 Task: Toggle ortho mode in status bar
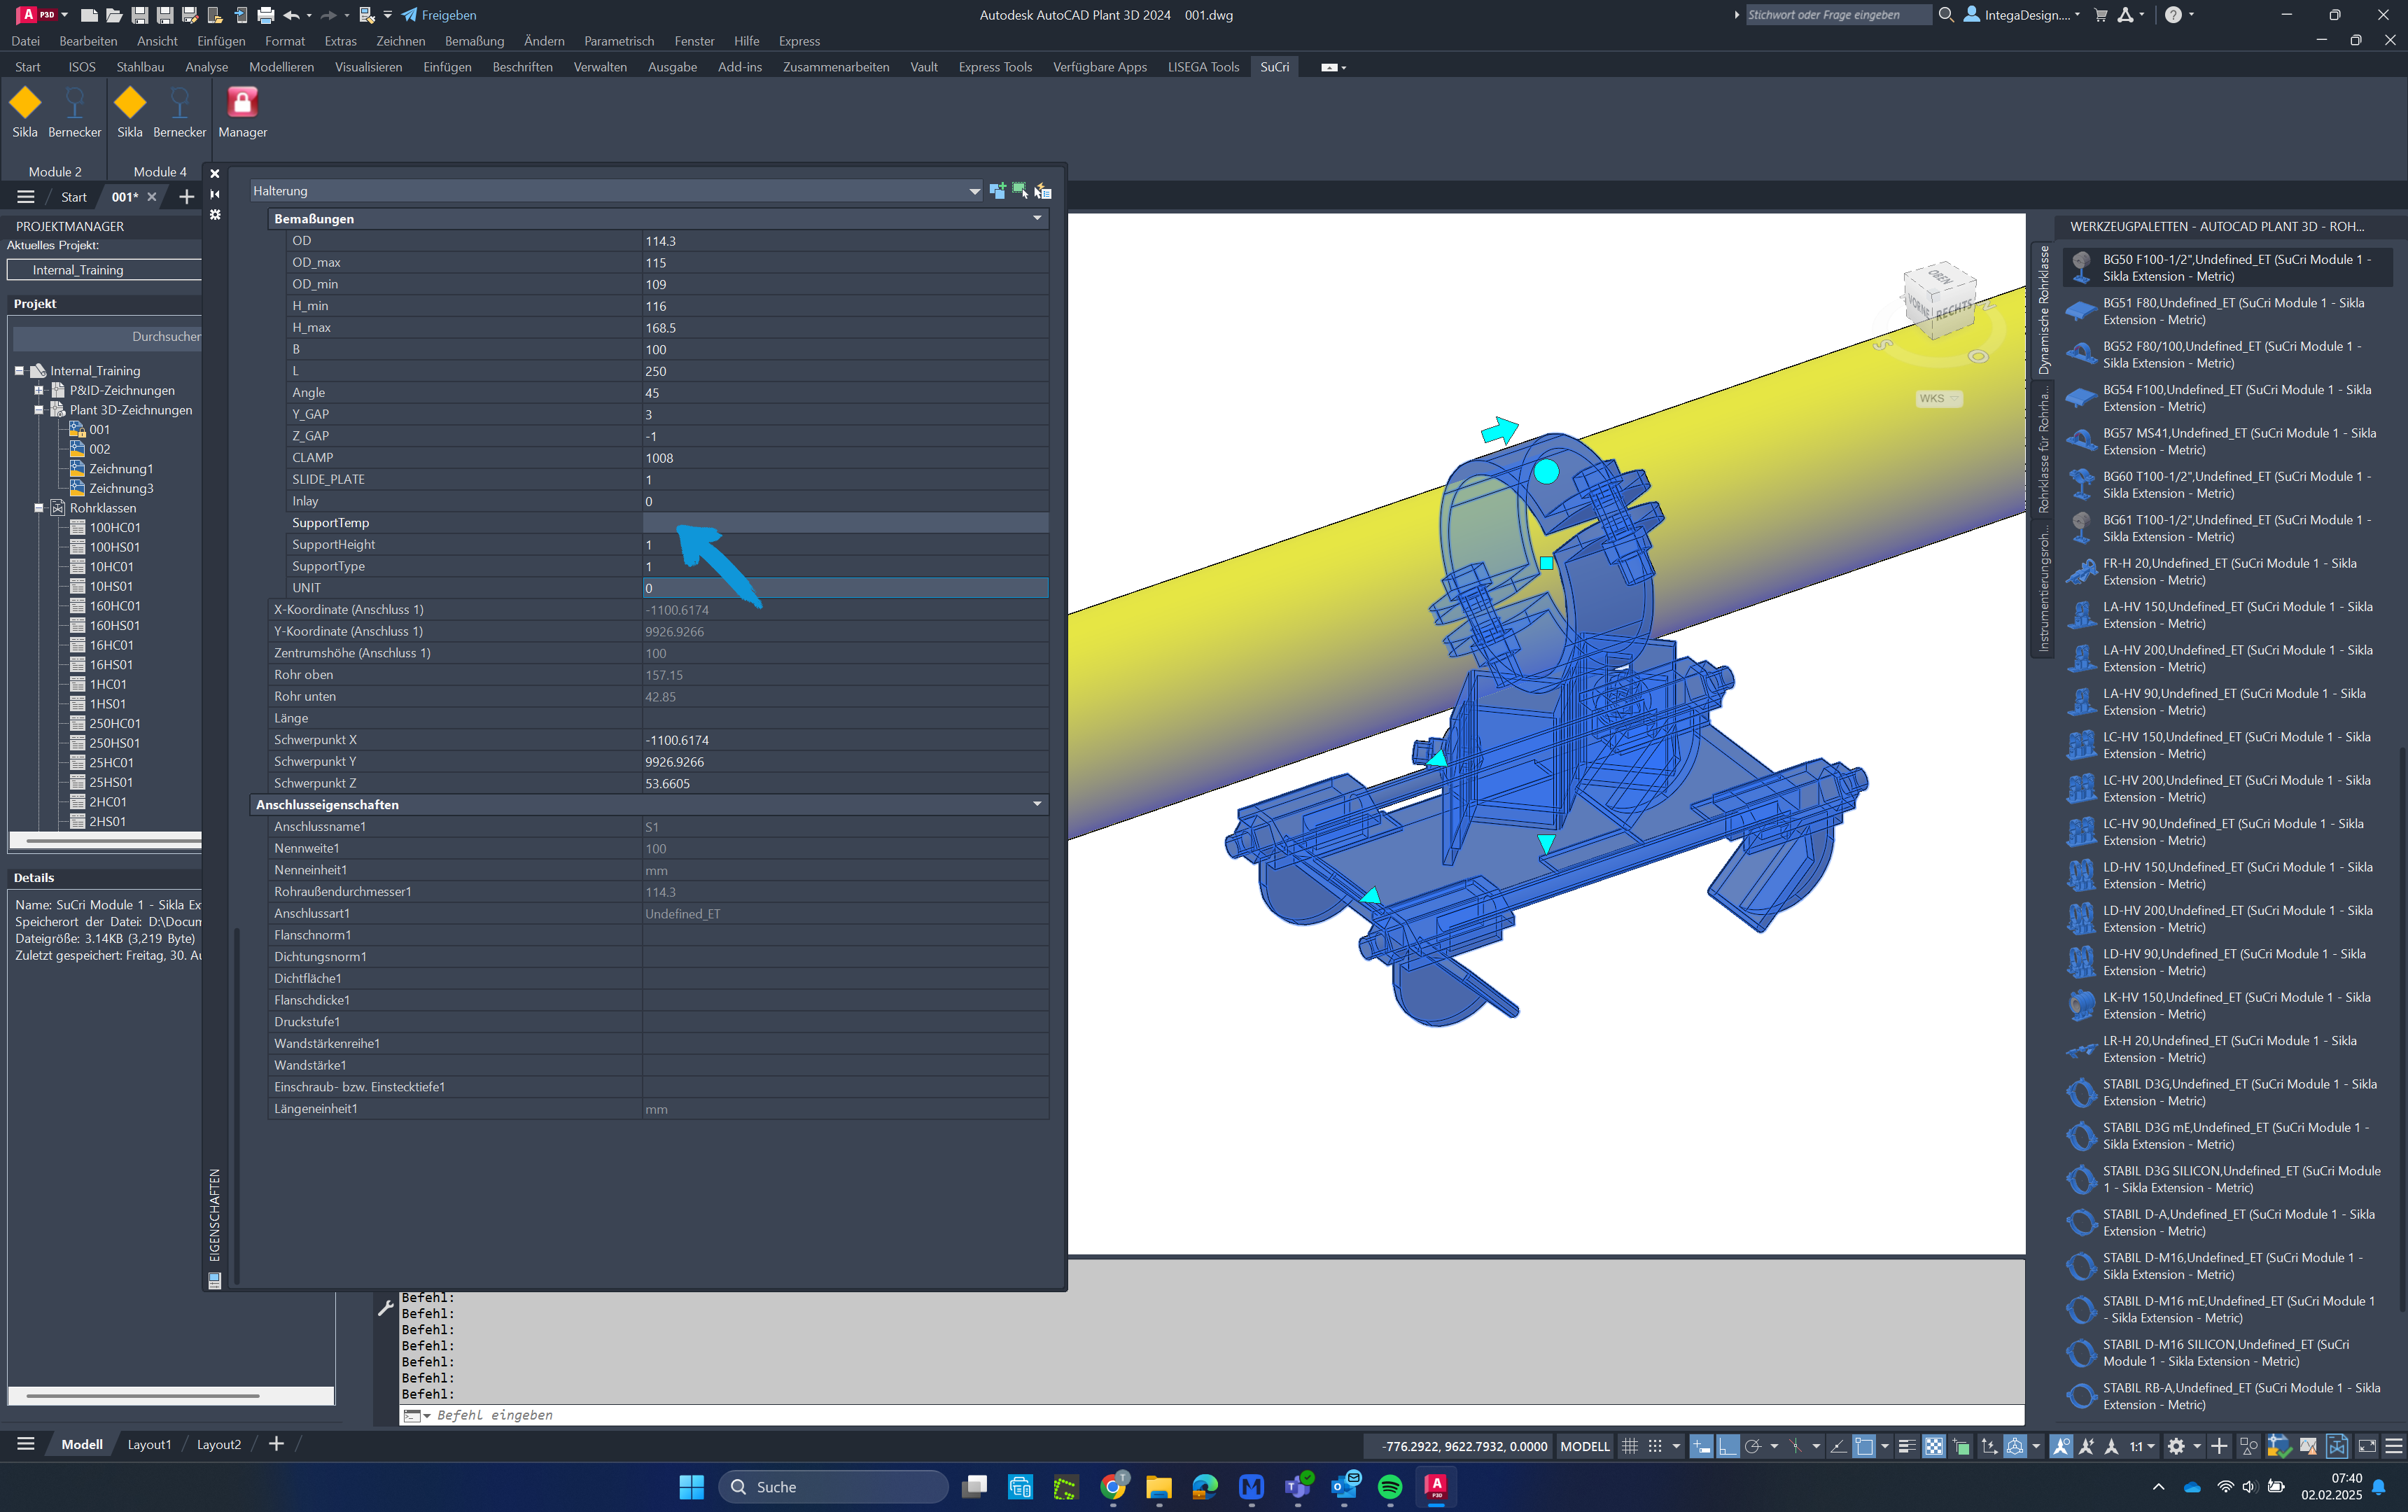click(x=1728, y=1446)
